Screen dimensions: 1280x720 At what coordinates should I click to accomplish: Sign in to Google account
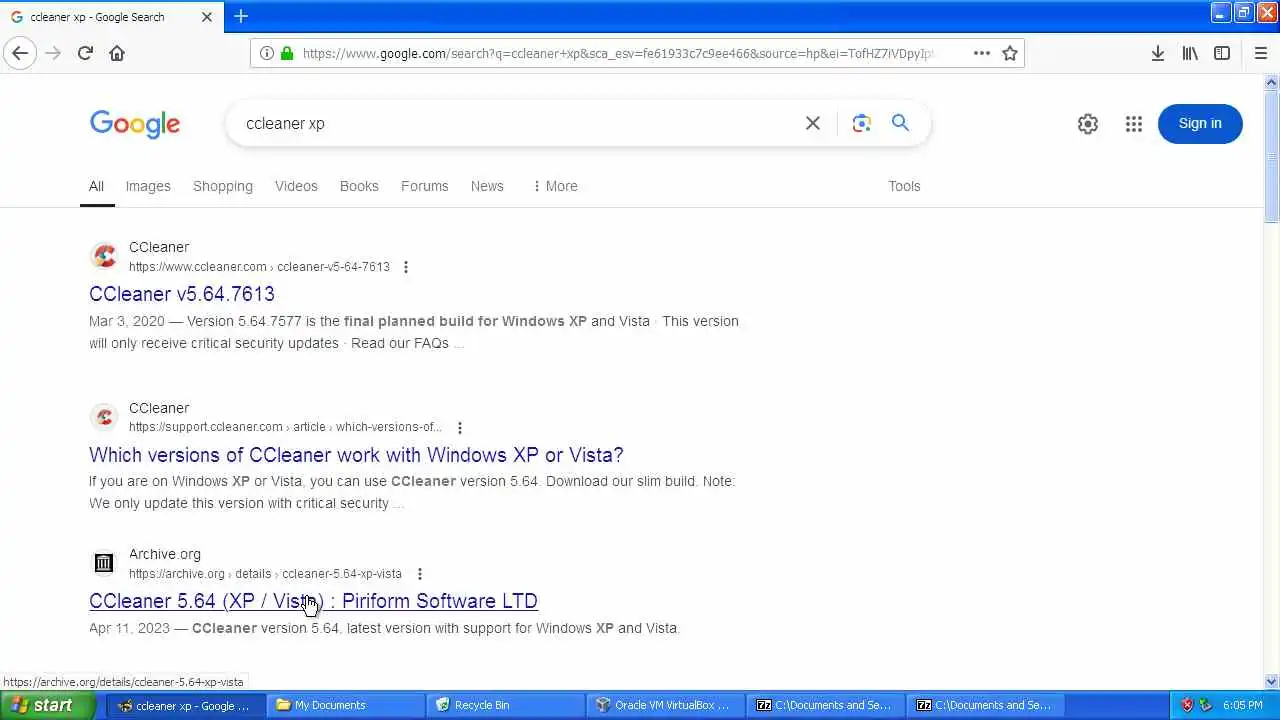click(1200, 124)
